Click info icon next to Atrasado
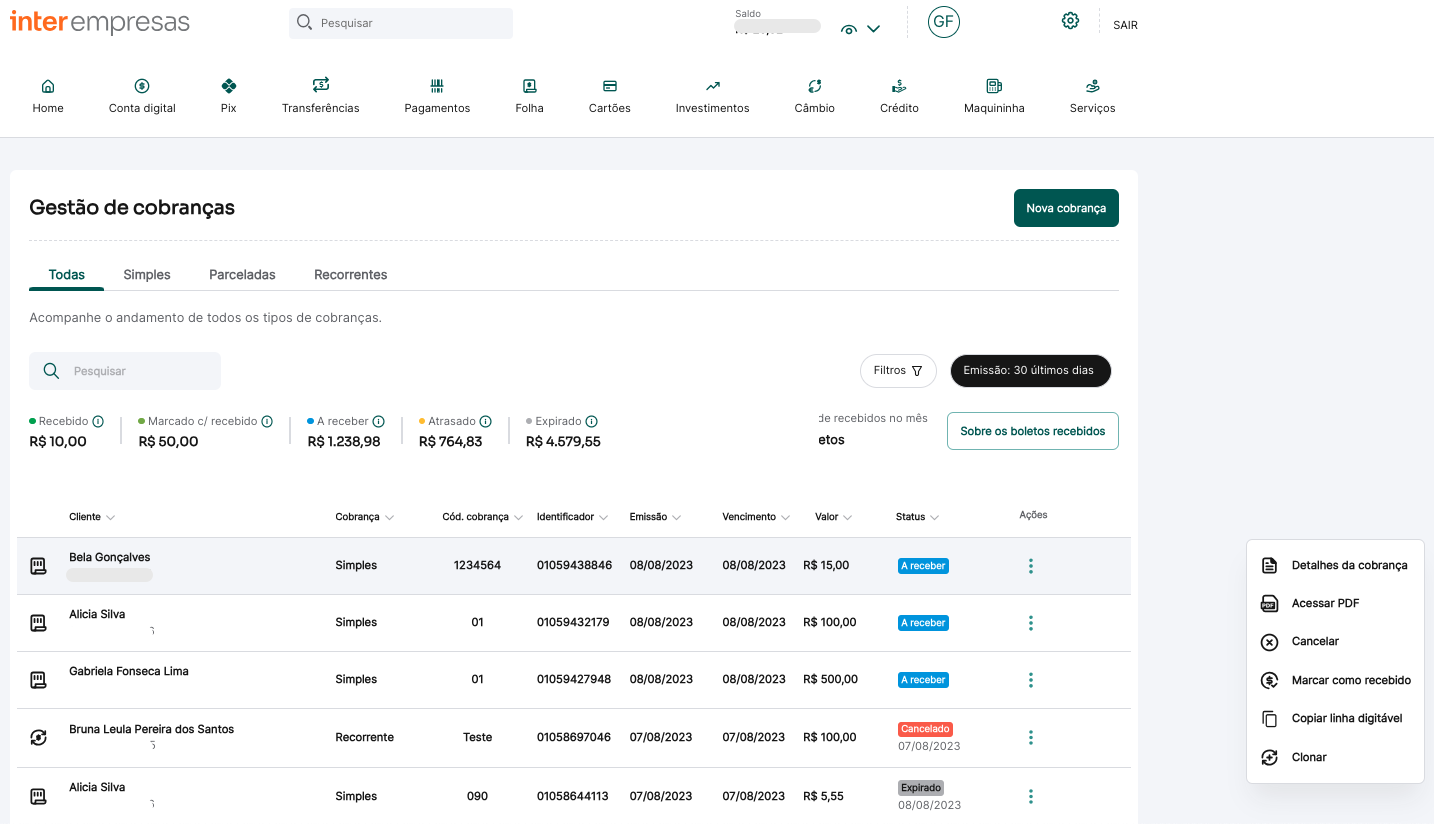Screen dimensions: 1434x824 click(x=485, y=421)
